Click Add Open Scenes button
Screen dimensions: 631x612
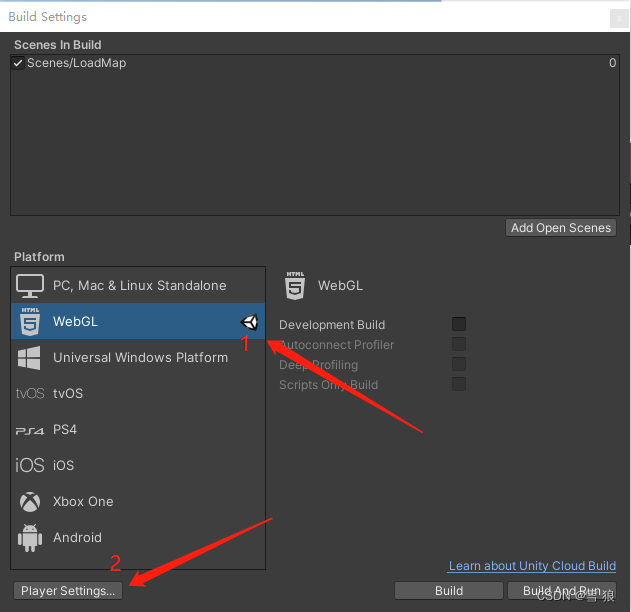[561, 228]
